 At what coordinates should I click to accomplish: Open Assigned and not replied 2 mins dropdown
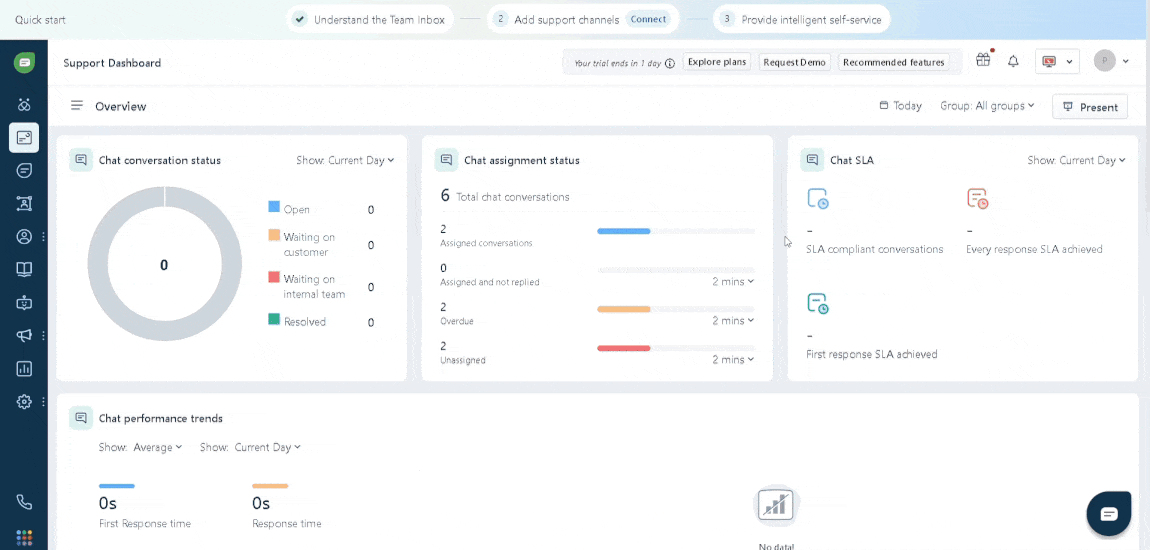pyautogui.click(x=733, y=282)
